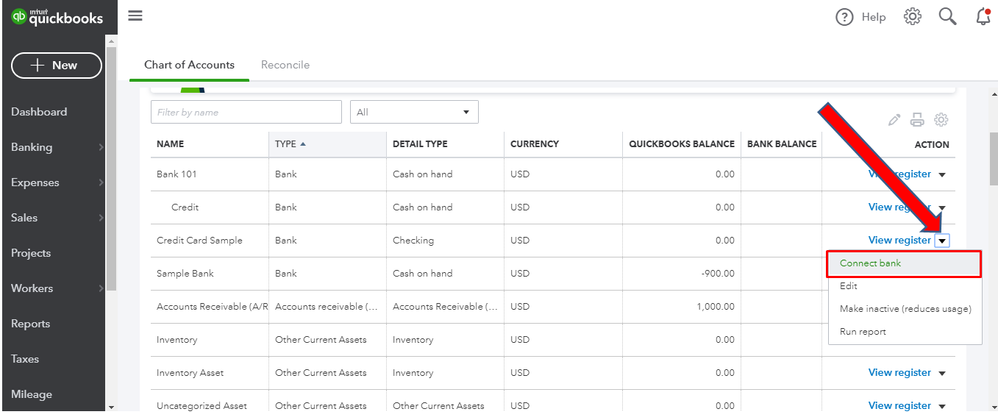
Task: Click the page scrollbar up arrow
Action: point(992,95)
